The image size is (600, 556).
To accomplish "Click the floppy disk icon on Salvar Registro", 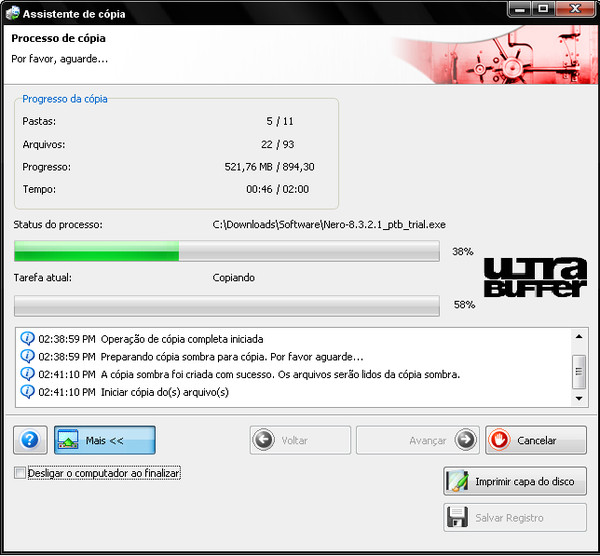I will pos(457,517).
